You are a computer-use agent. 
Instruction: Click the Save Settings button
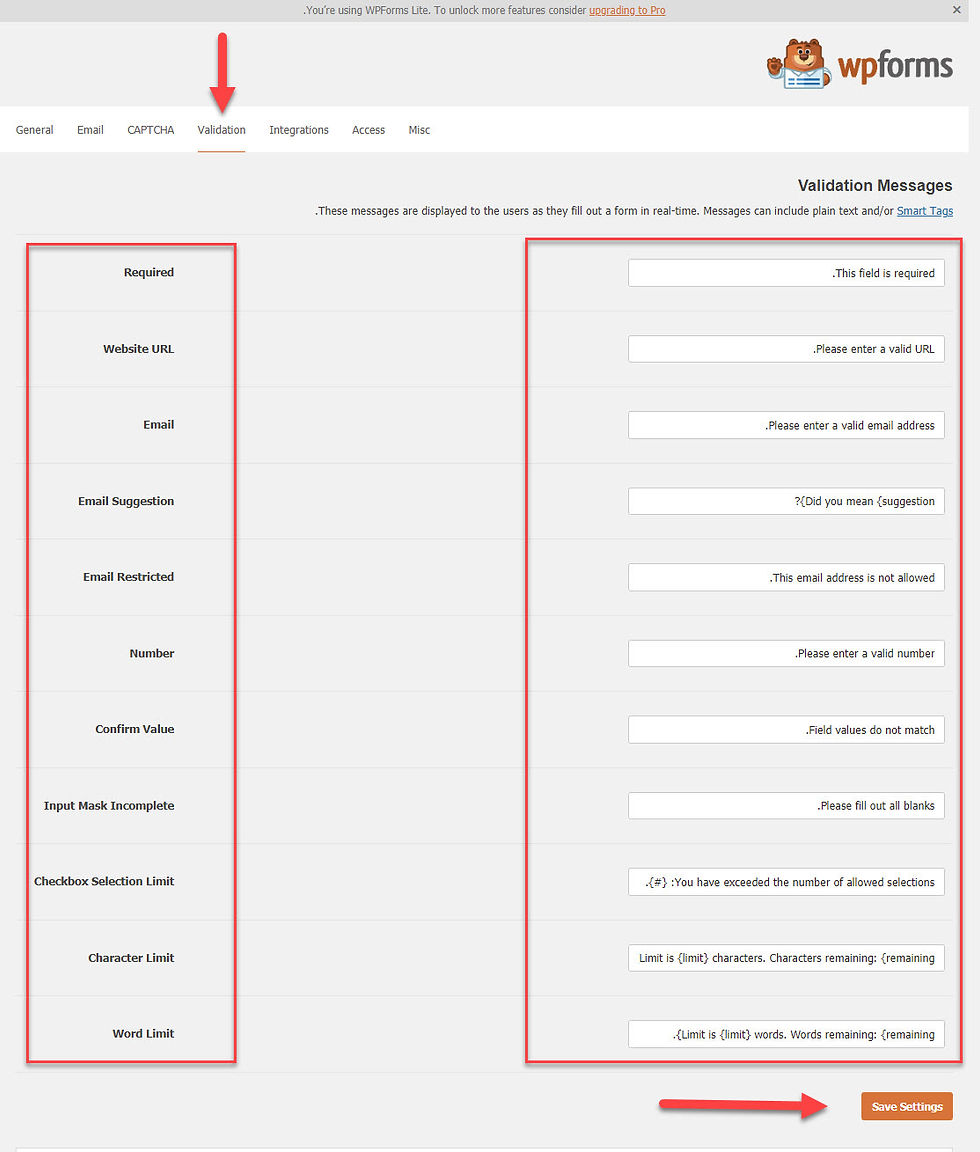pyautogui.click(x=907, y=1106)
